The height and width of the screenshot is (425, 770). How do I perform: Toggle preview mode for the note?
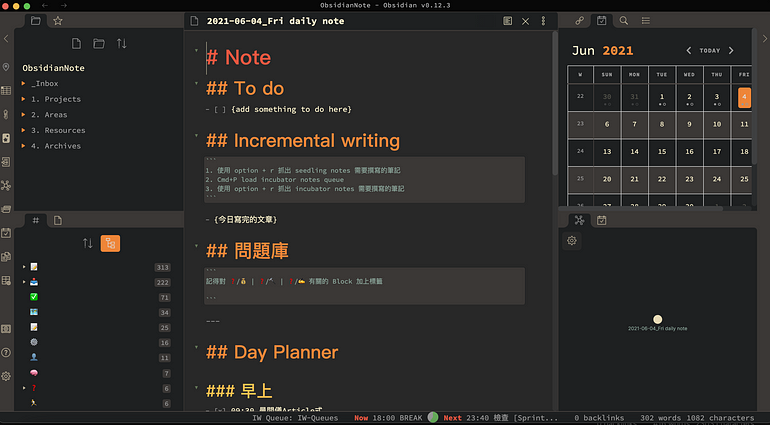pyautogui.click(x=508, y=21)
